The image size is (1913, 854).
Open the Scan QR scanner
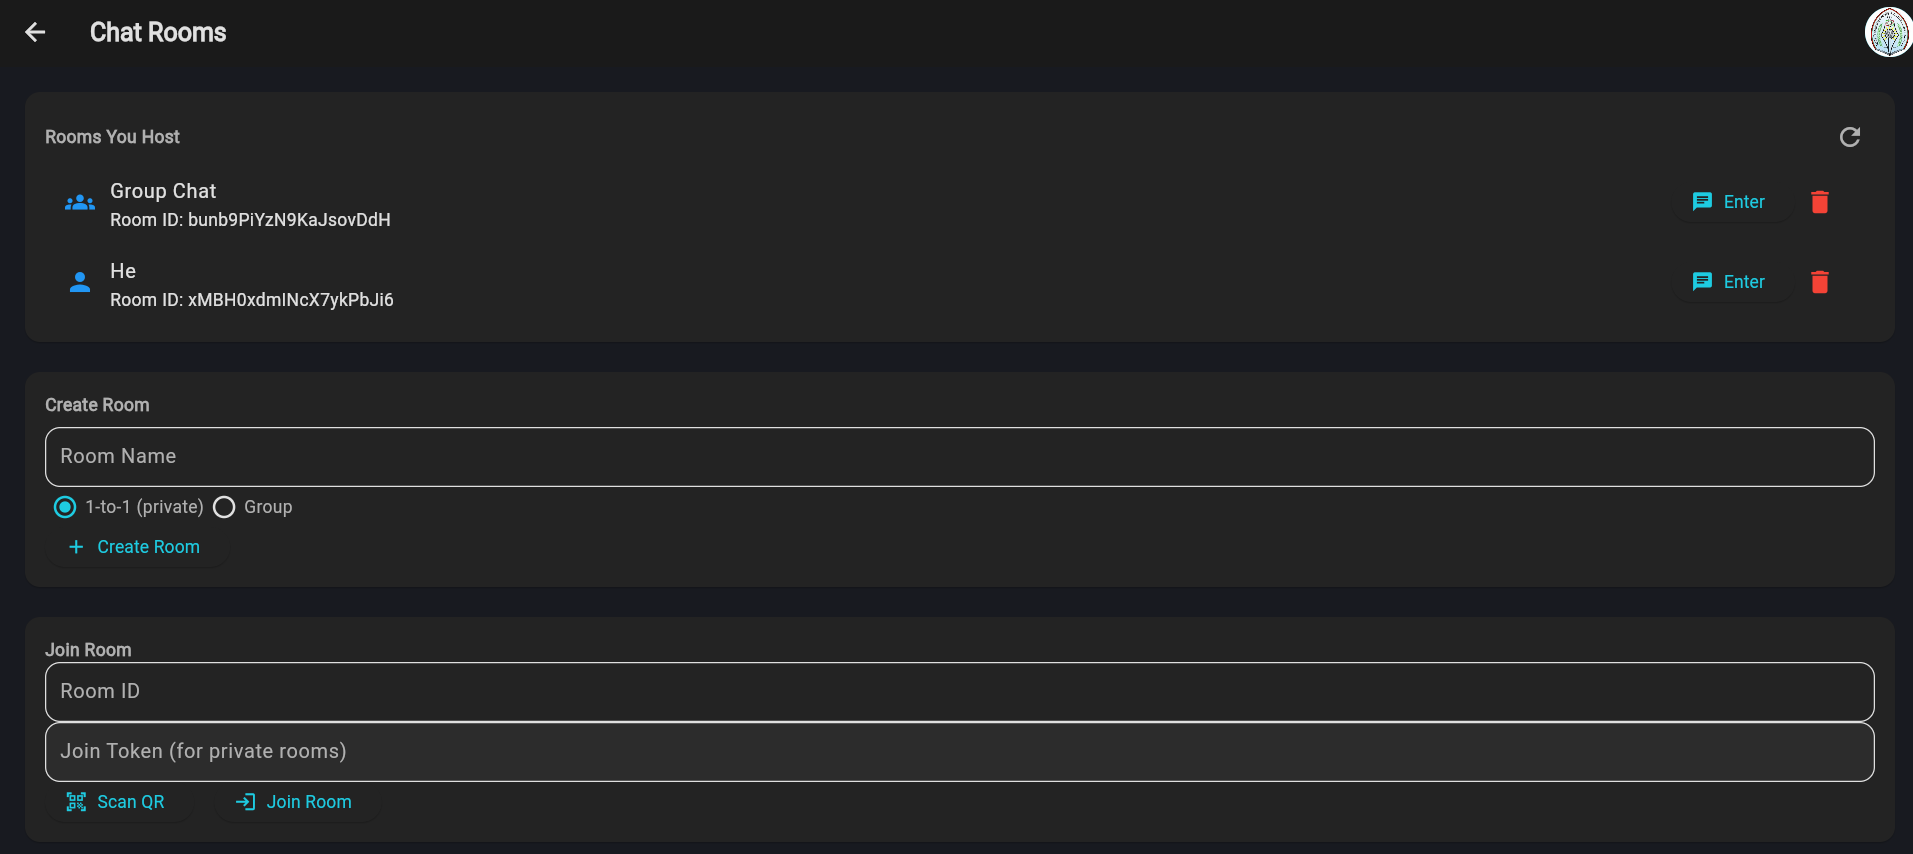coord(116,802)
